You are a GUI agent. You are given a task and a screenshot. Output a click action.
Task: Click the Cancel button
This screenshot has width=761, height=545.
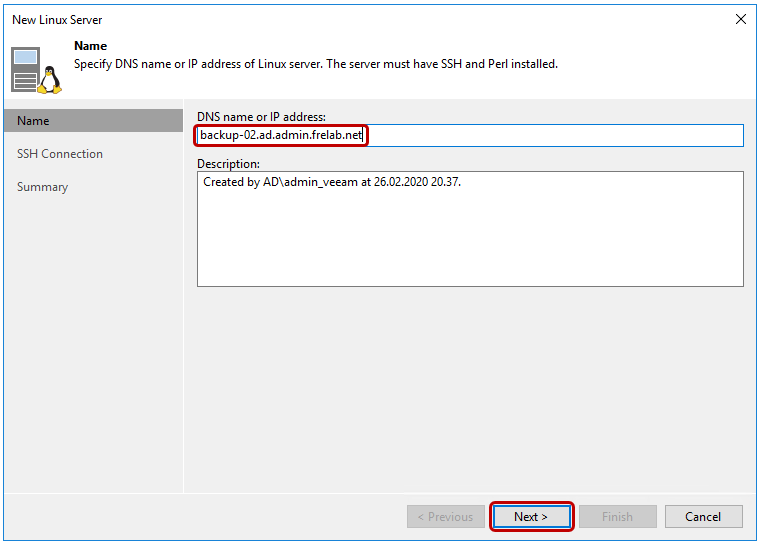point(703,516)
